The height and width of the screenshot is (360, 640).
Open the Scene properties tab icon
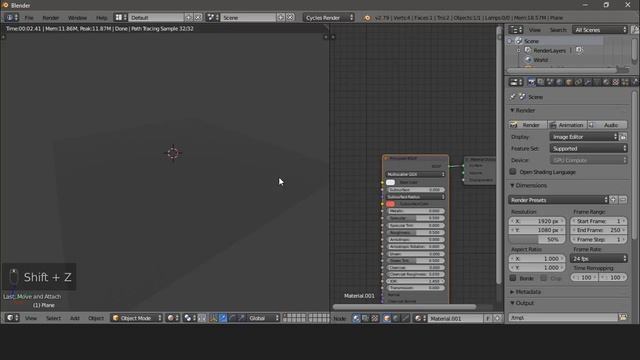coord(550,82)
